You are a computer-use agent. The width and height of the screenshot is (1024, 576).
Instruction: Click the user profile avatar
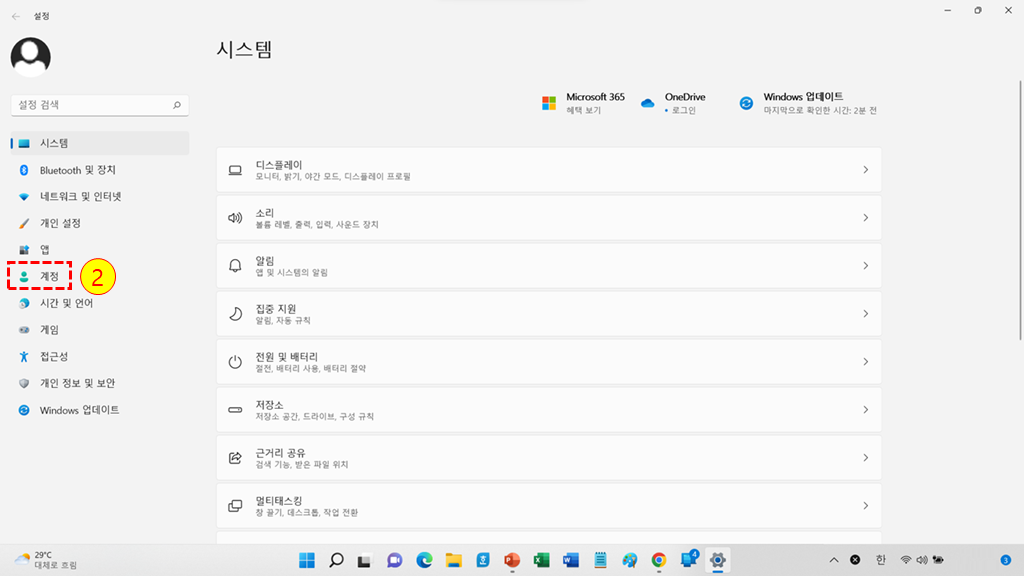(x=31, y=57)
